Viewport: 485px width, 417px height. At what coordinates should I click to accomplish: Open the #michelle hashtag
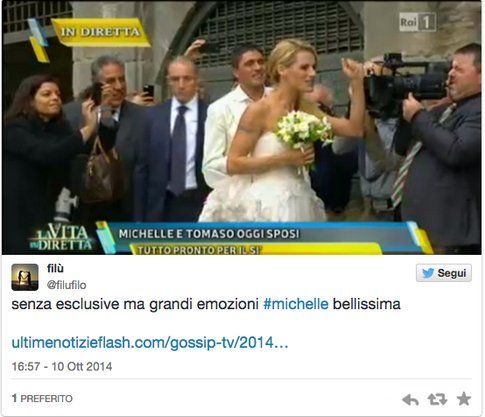pyautogui.click(x=296, y=304)
